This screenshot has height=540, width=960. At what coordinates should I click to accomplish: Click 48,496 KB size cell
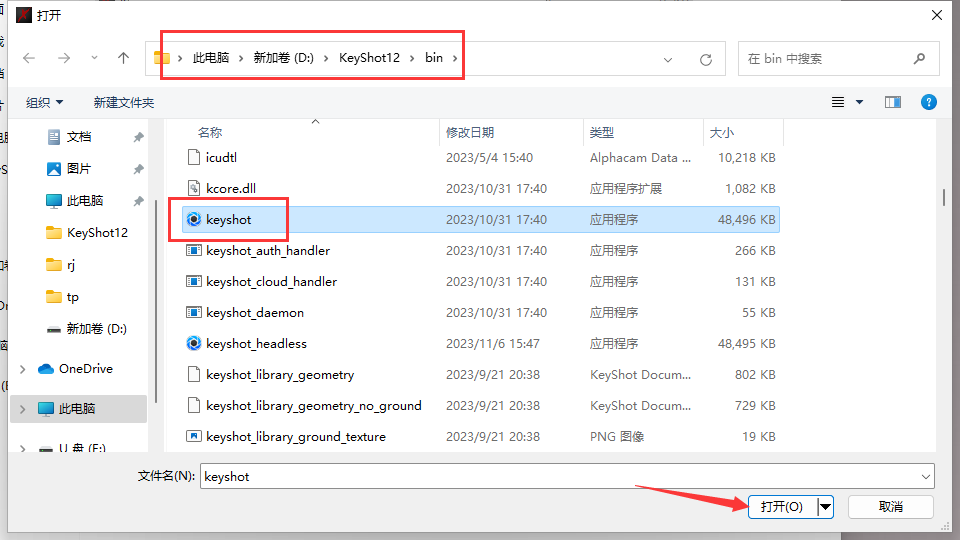click(x=746, y=219)
